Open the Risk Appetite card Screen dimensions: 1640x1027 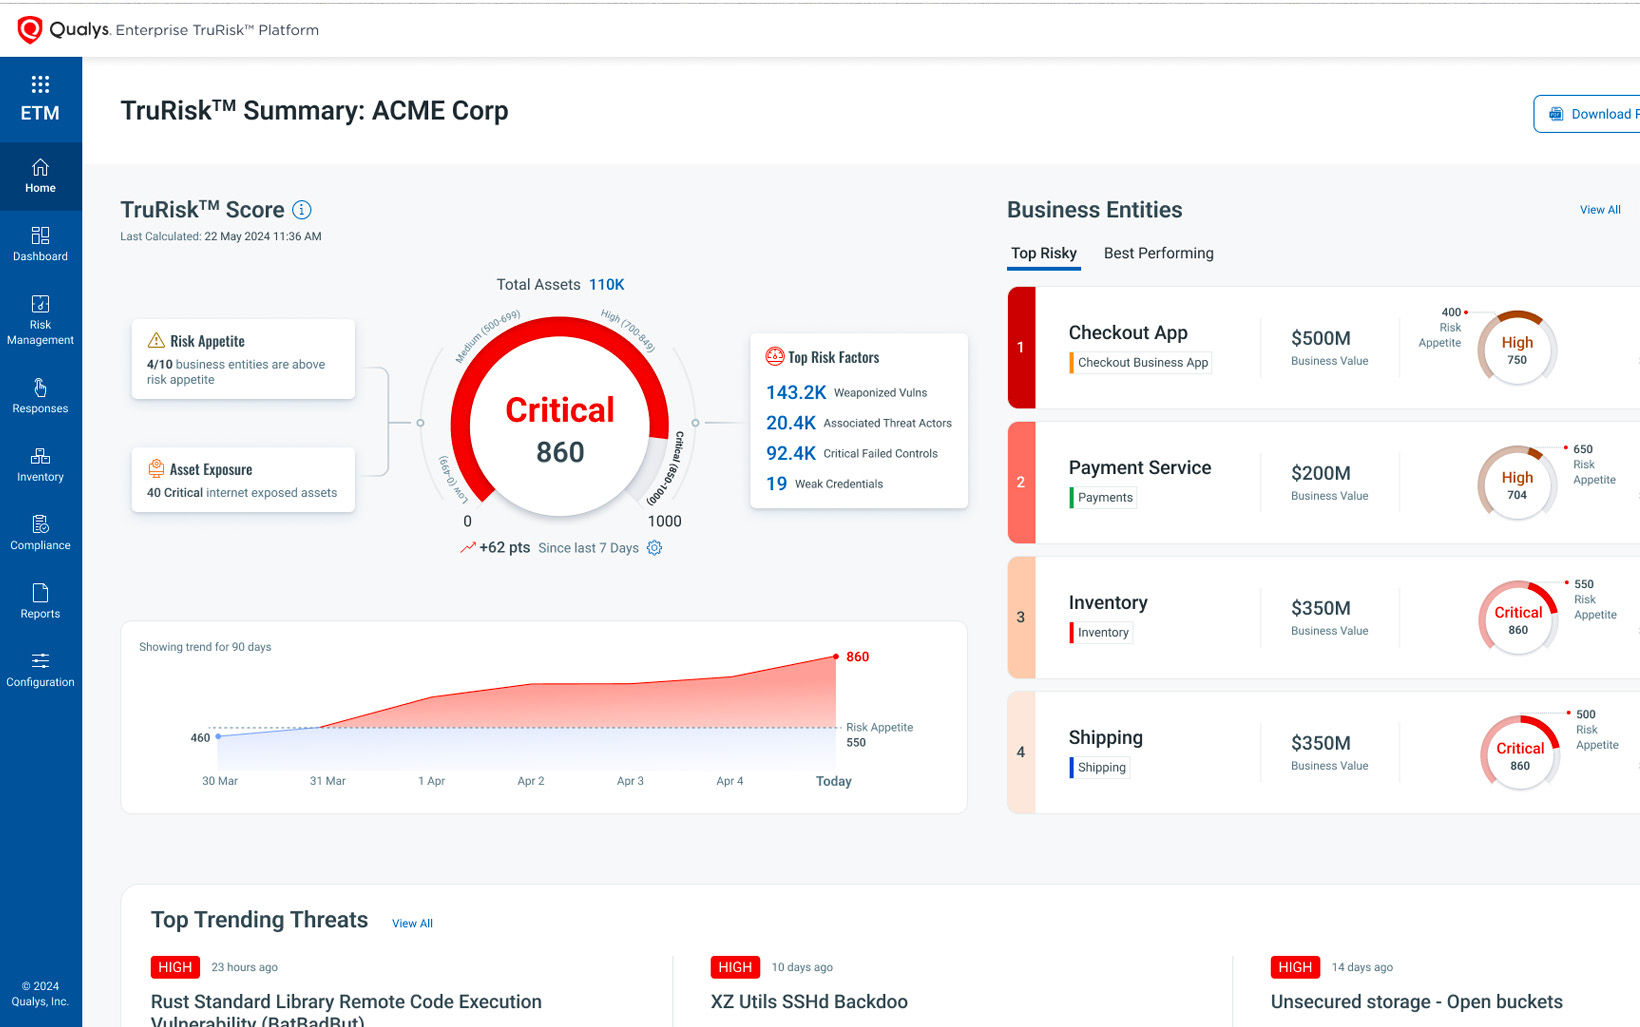coord(243,359)
